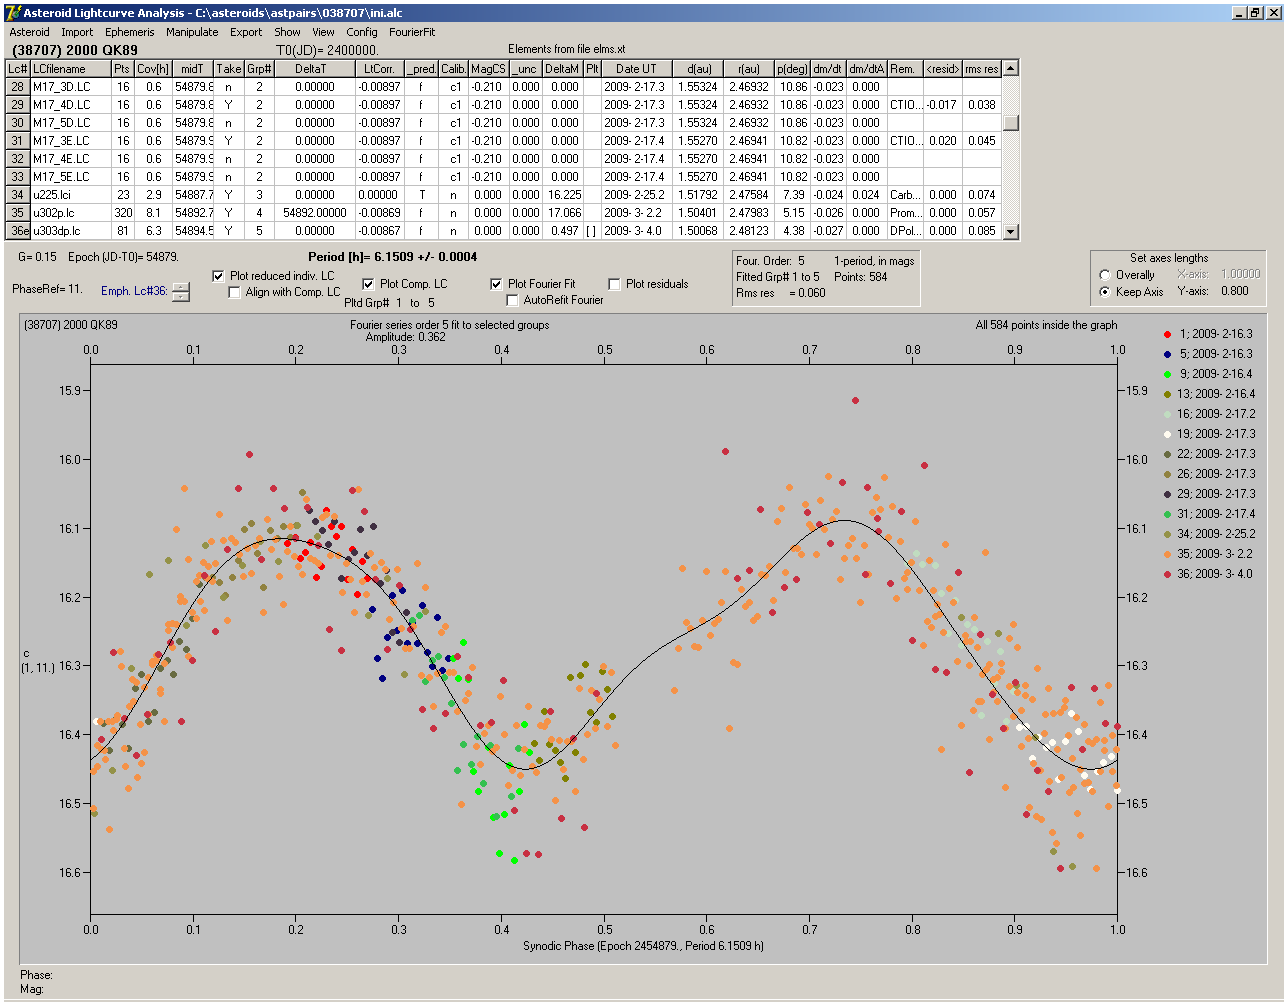Open the FourierFit menu
Image resolution: width=1288 pixels, height=1002 pixels.
[x=412, y=32]
